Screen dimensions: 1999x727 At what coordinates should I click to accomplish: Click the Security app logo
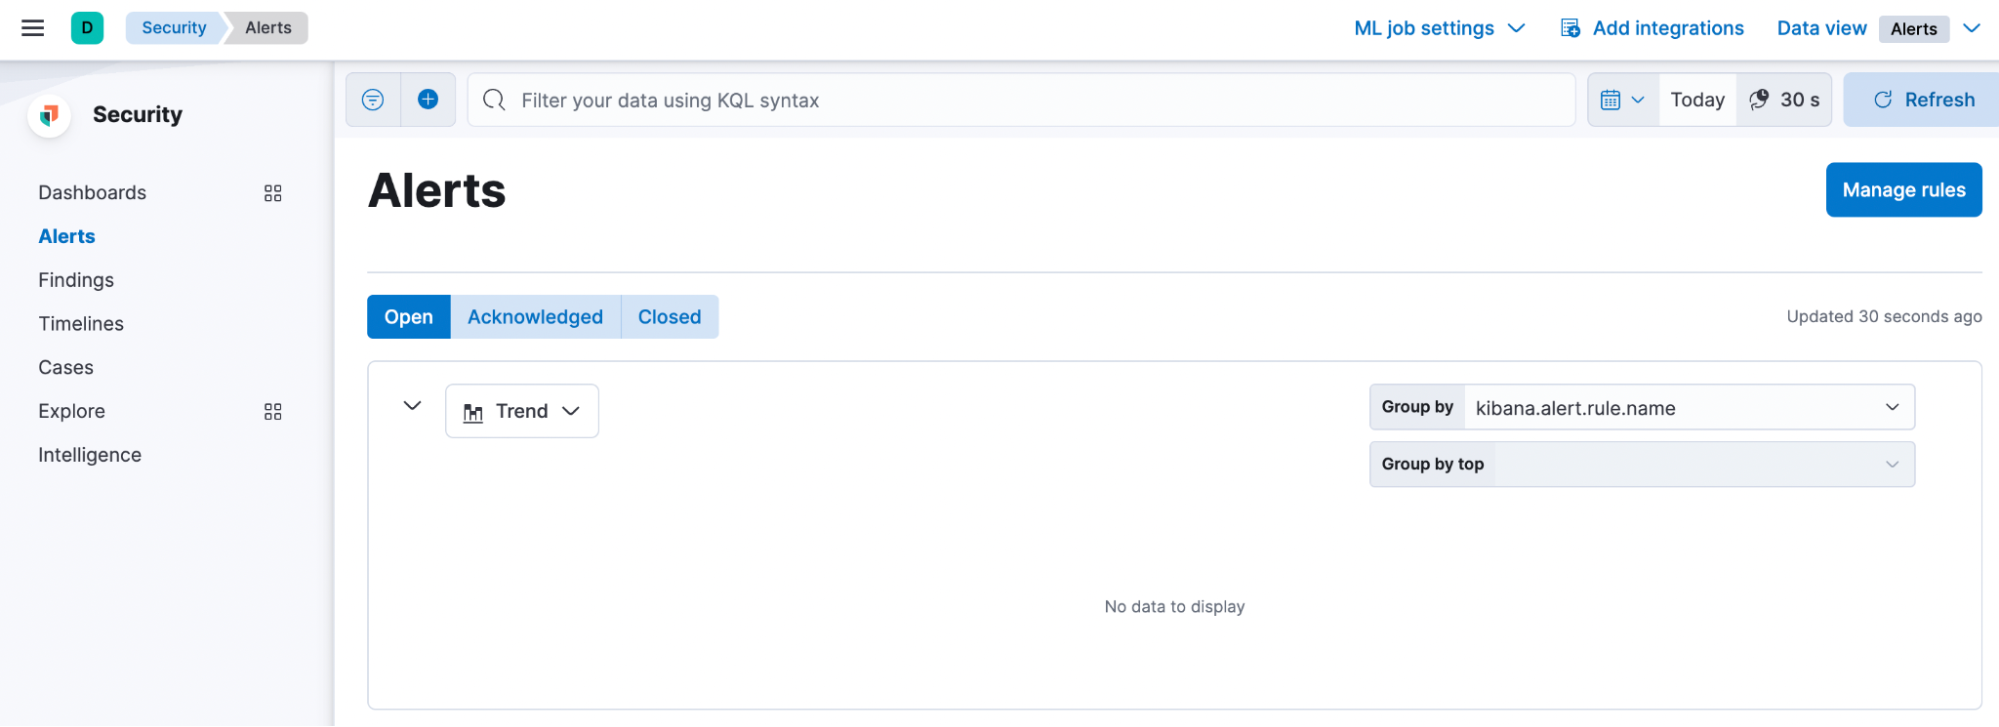tap(49, 115)
